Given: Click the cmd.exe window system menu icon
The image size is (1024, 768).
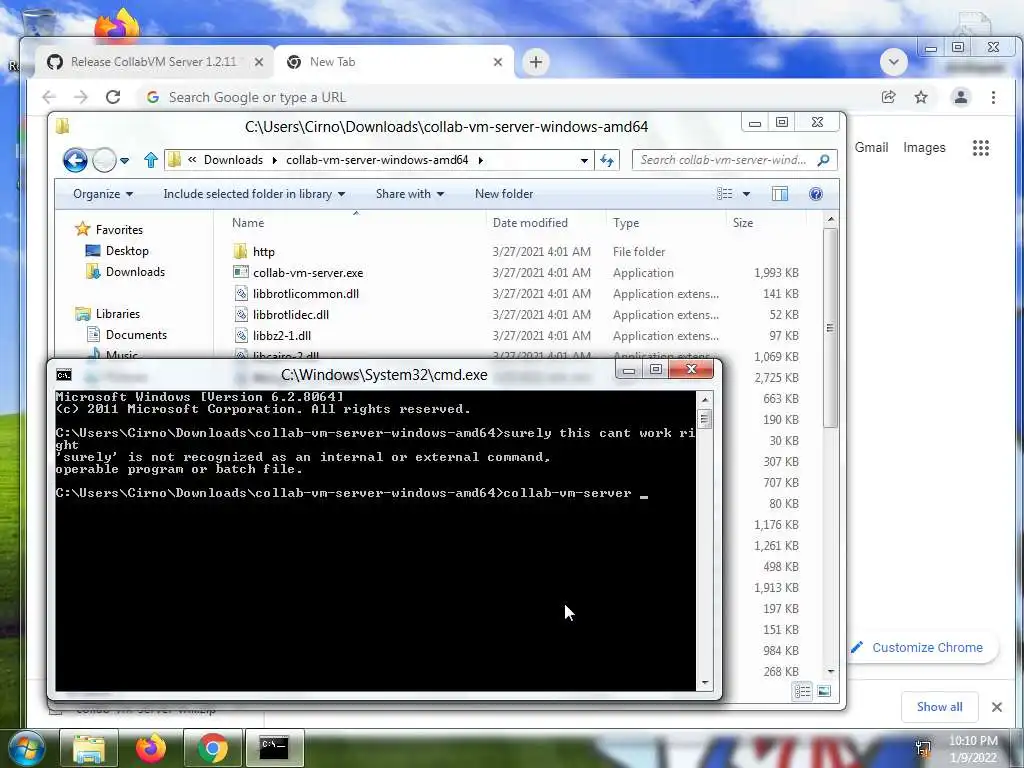Looking at the screenshot, I should pos(63,375).
